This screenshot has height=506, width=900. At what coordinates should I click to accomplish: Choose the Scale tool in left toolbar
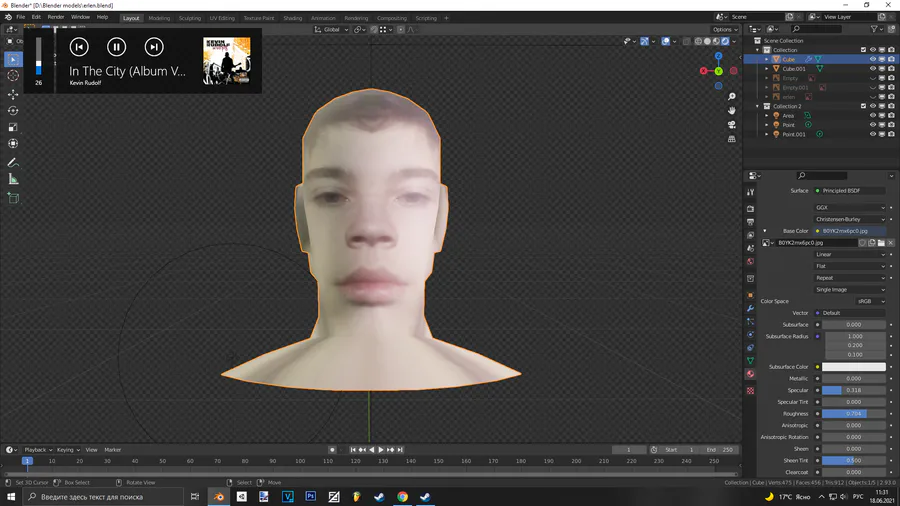13,128
